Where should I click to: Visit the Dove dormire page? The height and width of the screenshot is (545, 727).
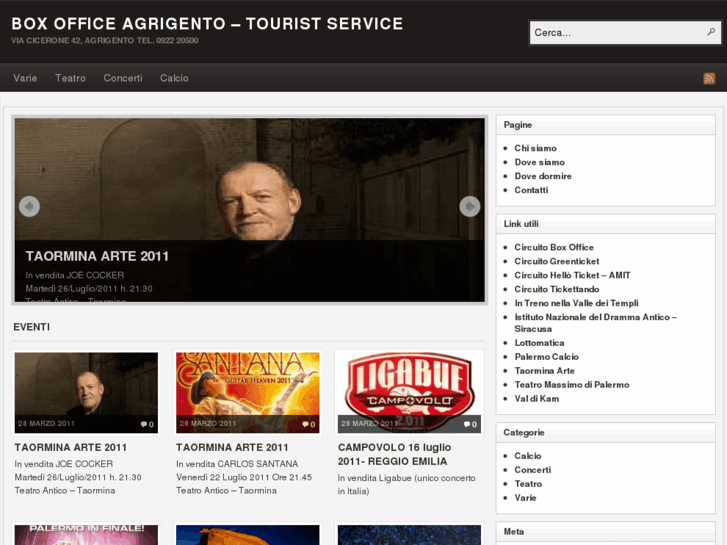543,176
